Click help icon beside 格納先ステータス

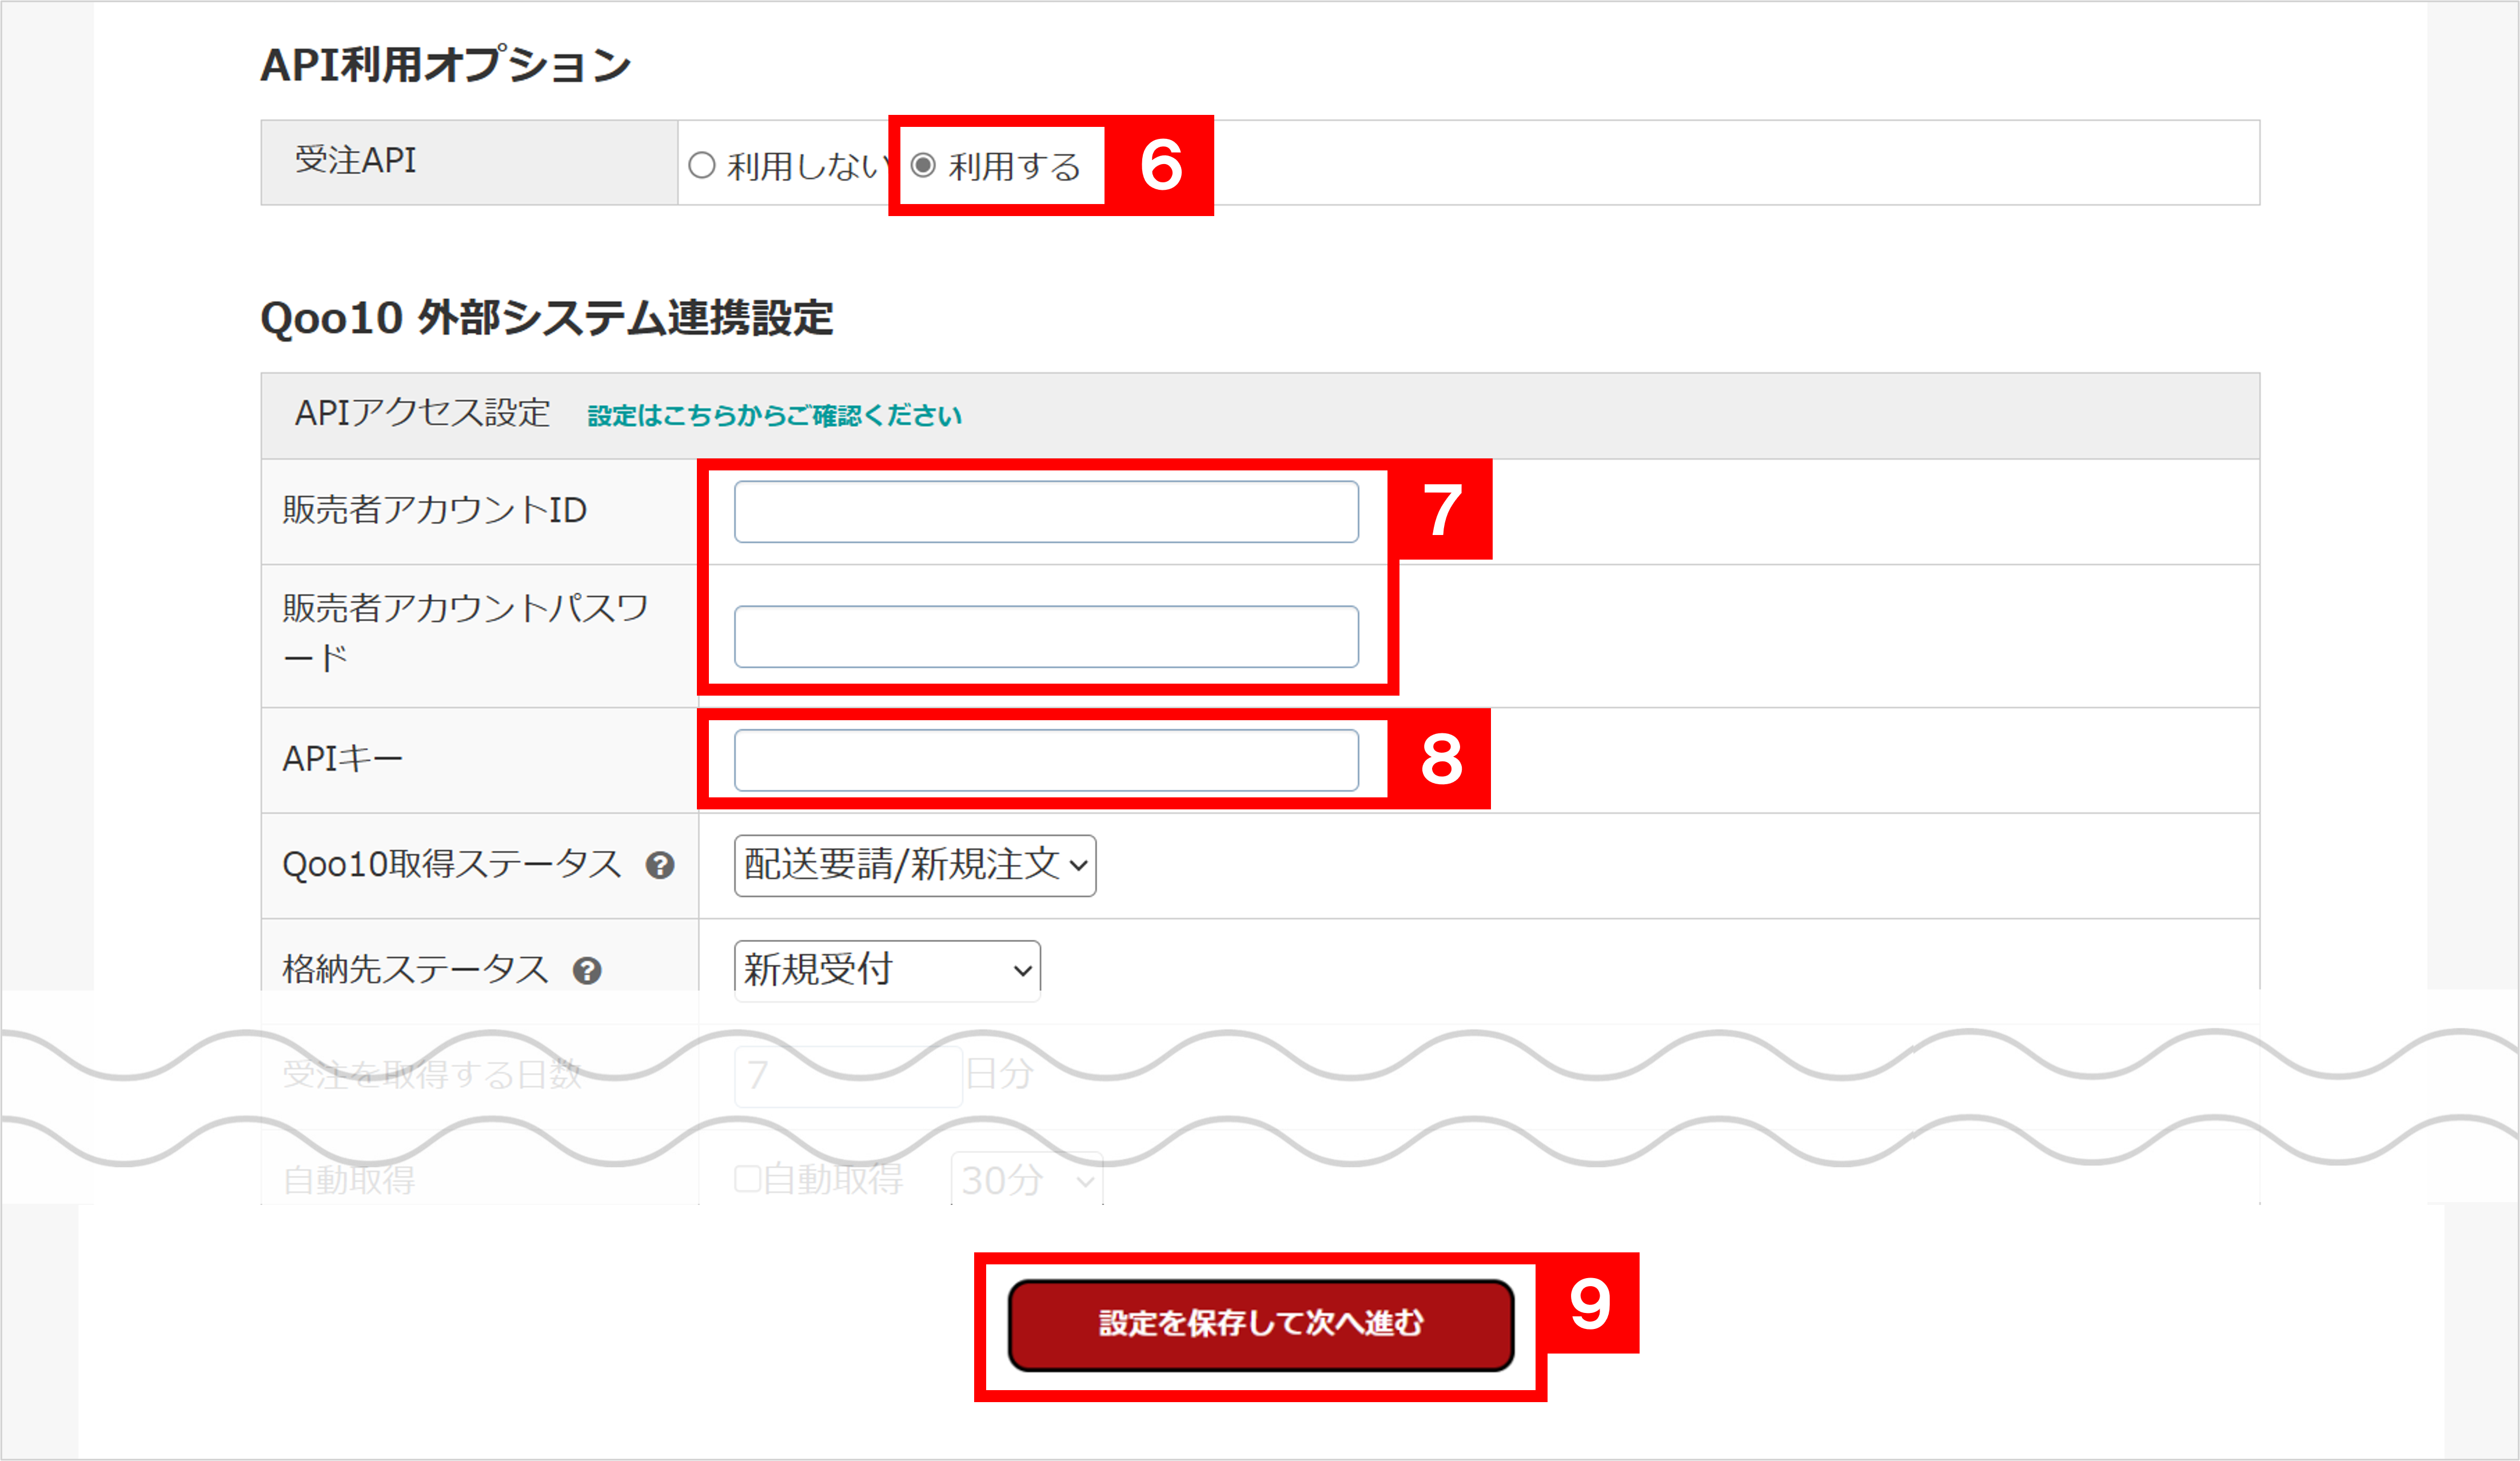click(587, 970)
